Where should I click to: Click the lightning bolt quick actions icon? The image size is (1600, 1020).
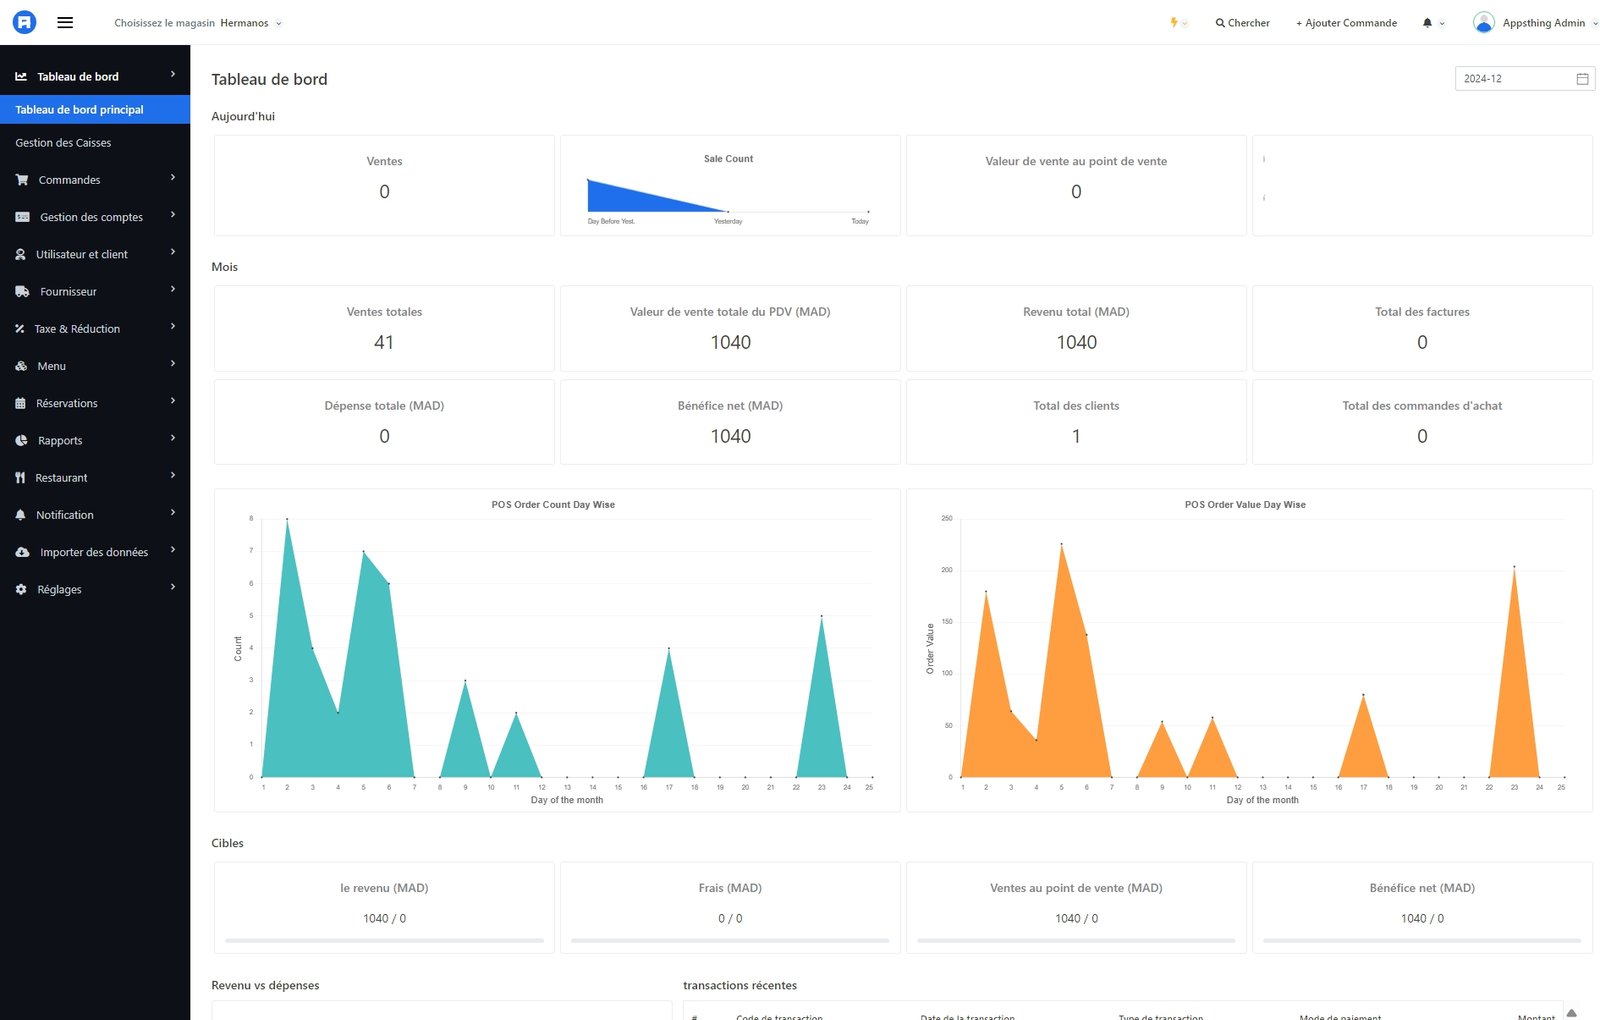[x=1174, y=22]
